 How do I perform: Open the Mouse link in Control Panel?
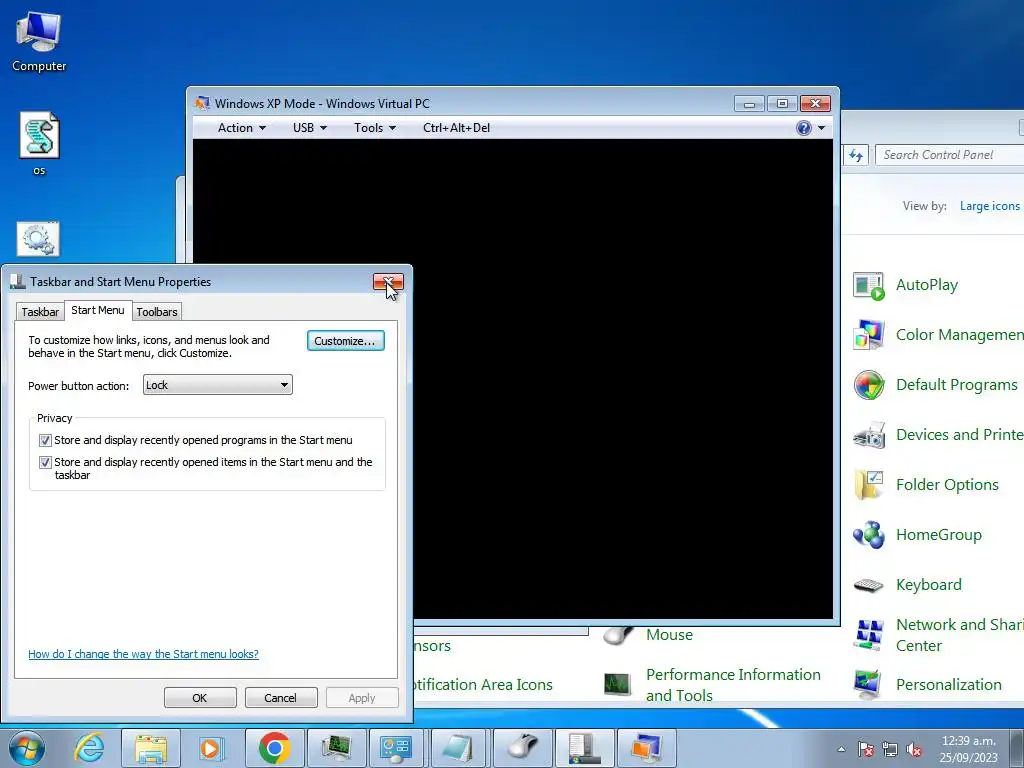pos(669,634)
